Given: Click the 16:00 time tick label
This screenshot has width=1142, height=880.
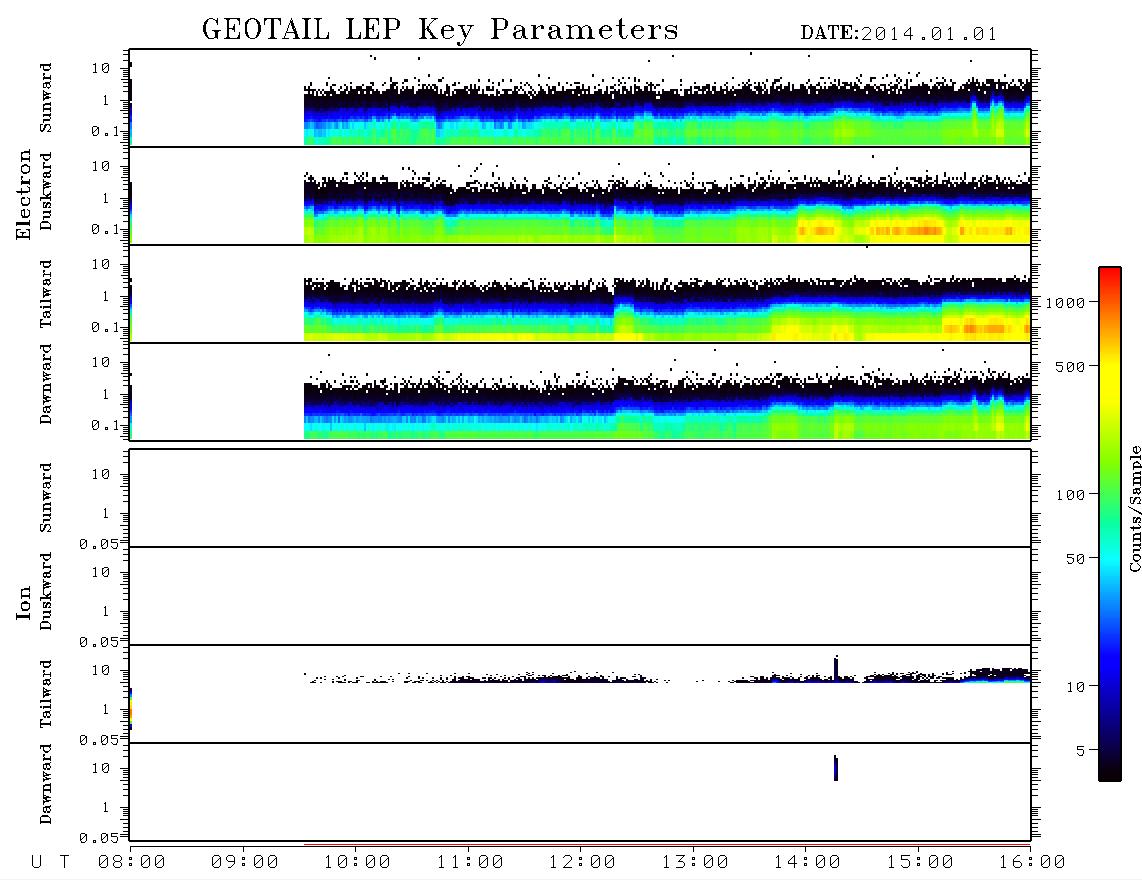Looking at the screenshot, I should click(1032, 863).
